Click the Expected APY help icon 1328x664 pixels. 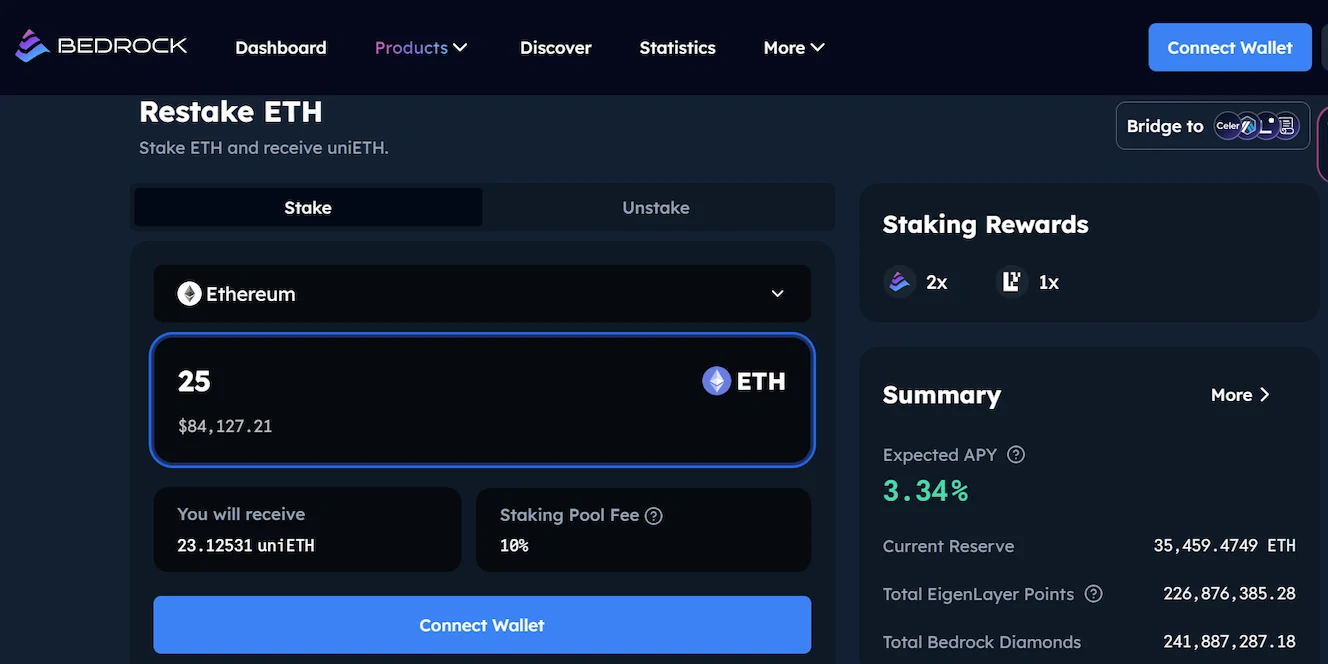[1016, 455]
